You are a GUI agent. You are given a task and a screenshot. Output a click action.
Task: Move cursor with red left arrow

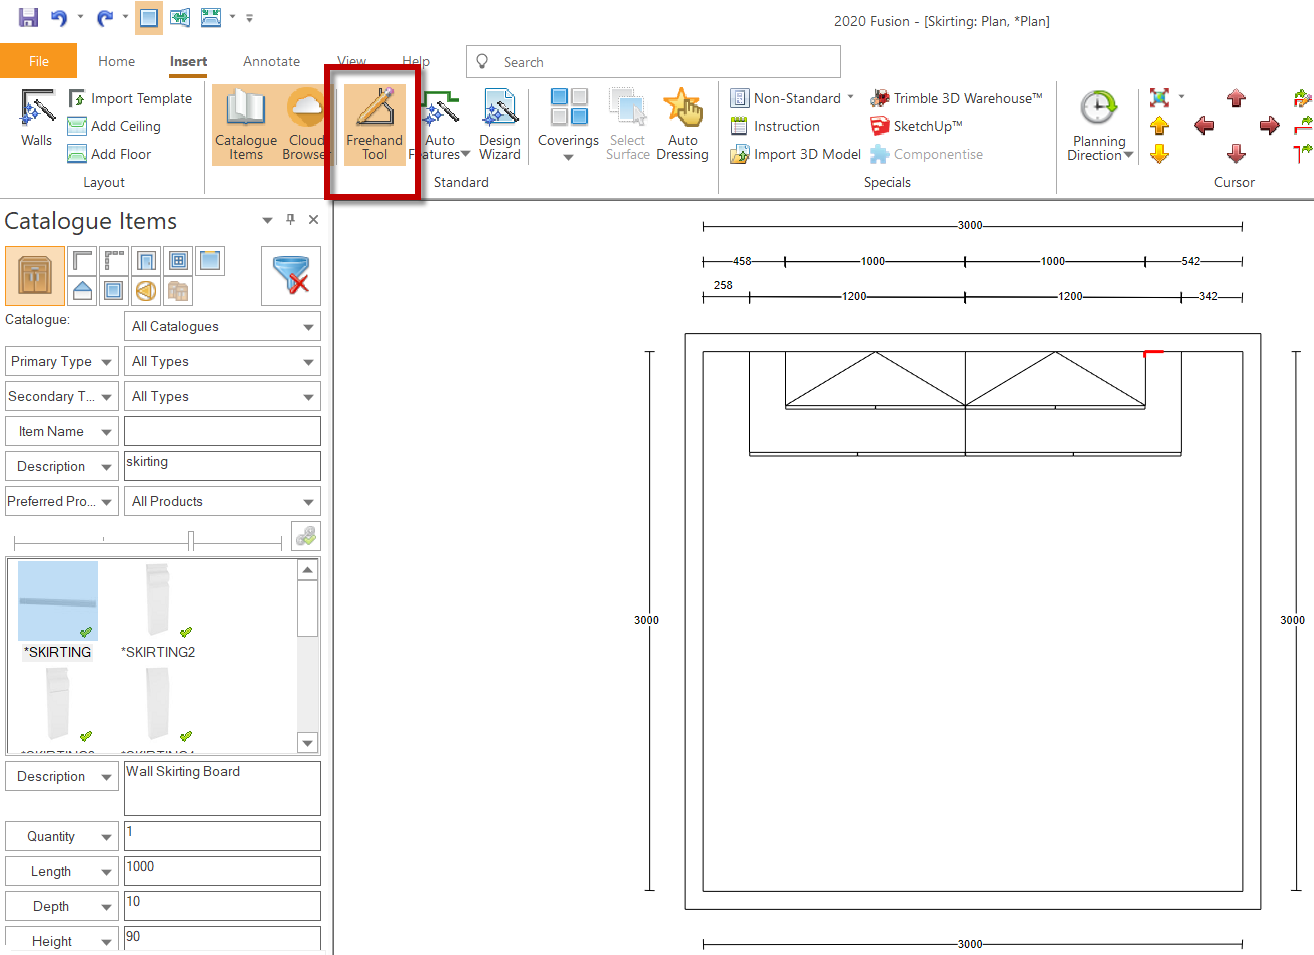pos(1204,125)
